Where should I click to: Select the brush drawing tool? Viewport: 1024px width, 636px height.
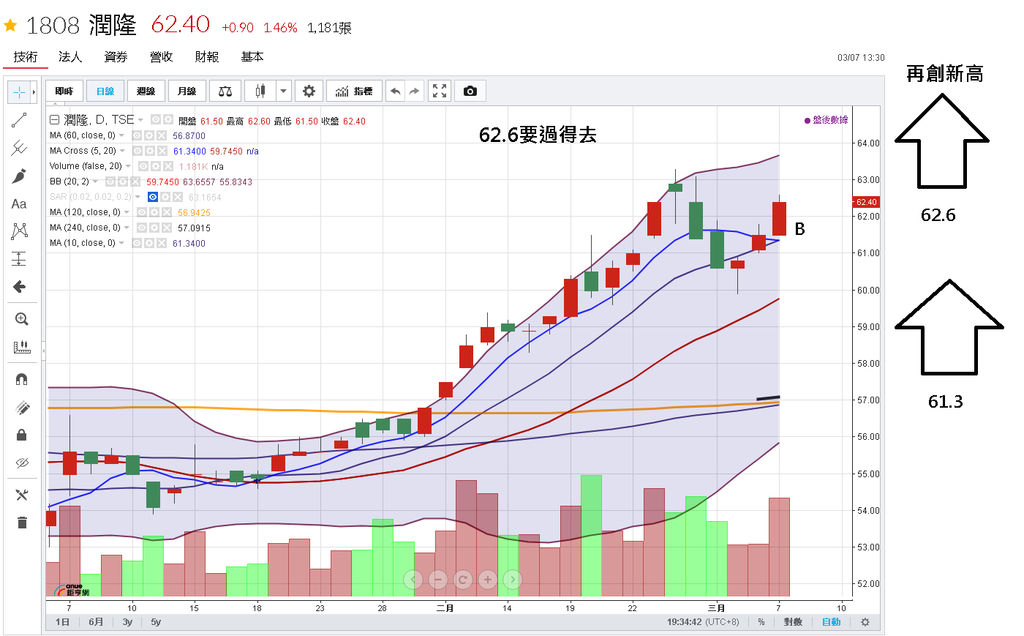tap(19, 176)
